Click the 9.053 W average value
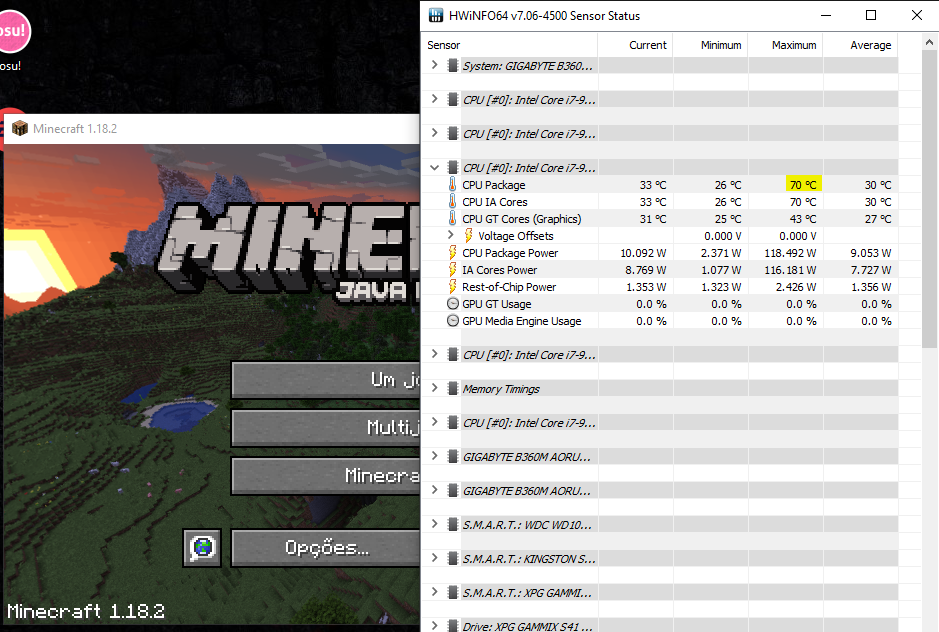 (871, 253)
